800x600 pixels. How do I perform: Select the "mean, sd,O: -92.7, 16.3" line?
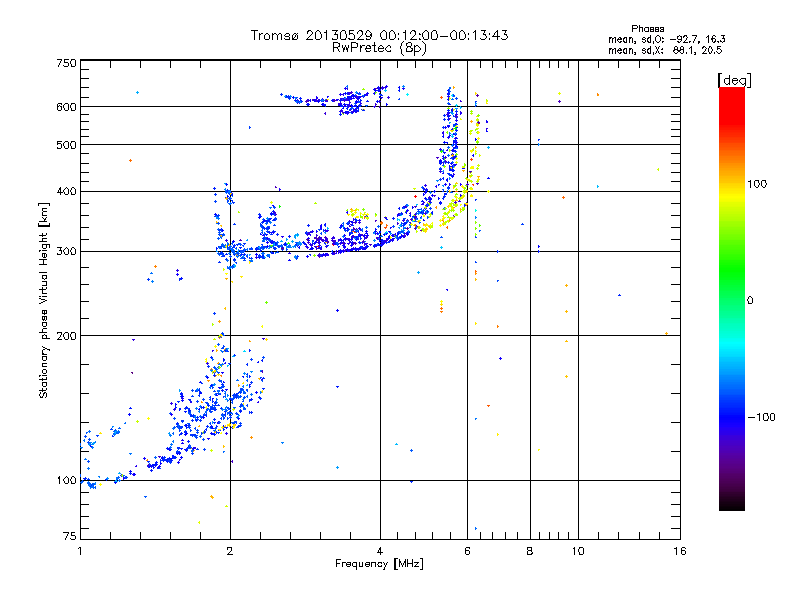667,39
